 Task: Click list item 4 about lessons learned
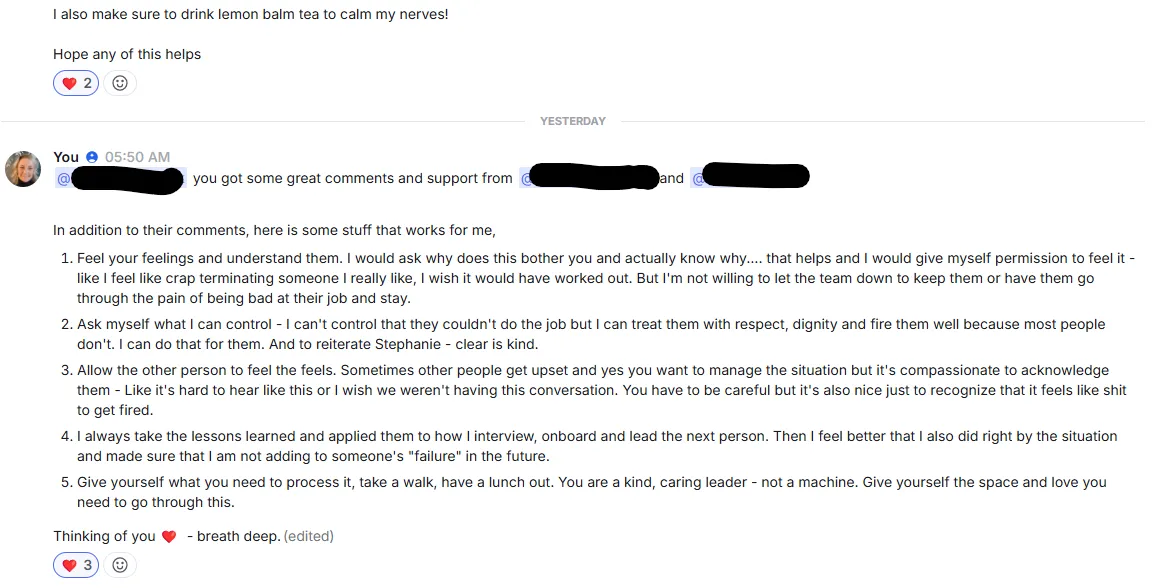pyautogui.click(x=596, y=446)
